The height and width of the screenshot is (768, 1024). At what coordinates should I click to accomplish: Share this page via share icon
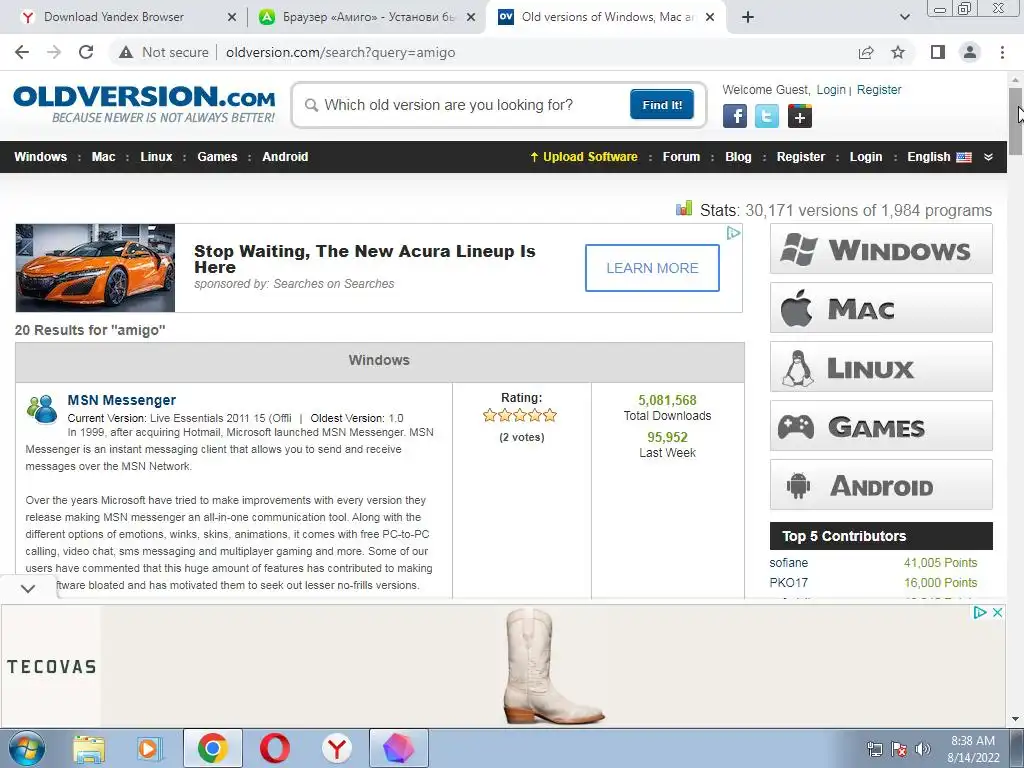point(866,52)
